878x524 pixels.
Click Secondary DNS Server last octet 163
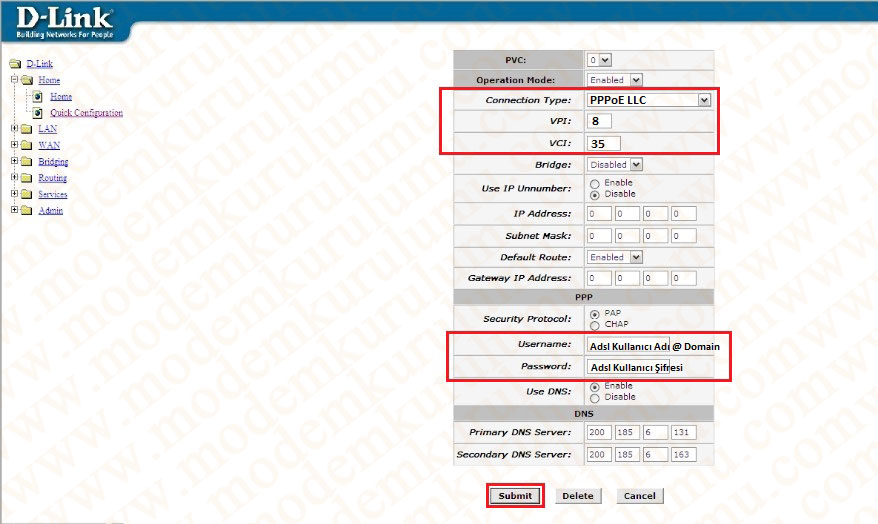coord(684,455)
